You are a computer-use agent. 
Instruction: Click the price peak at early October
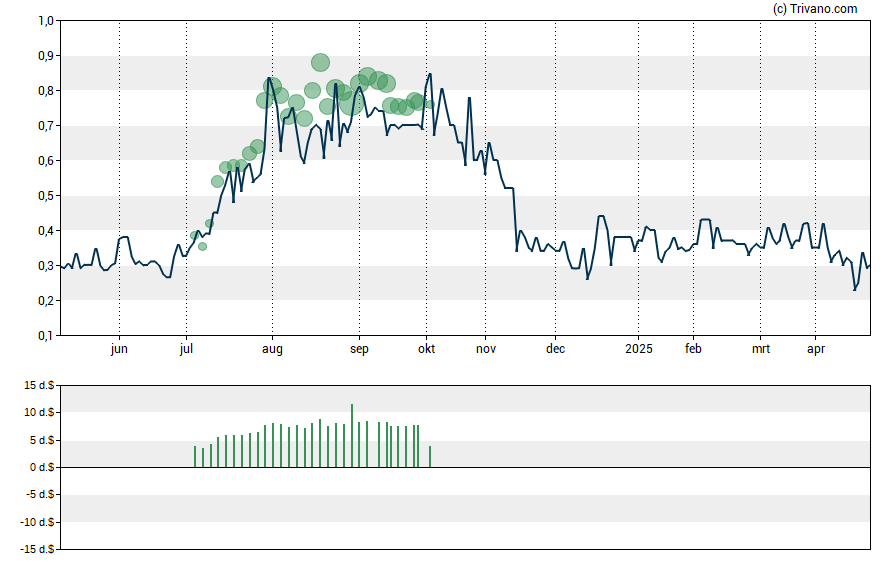point(430,74)
